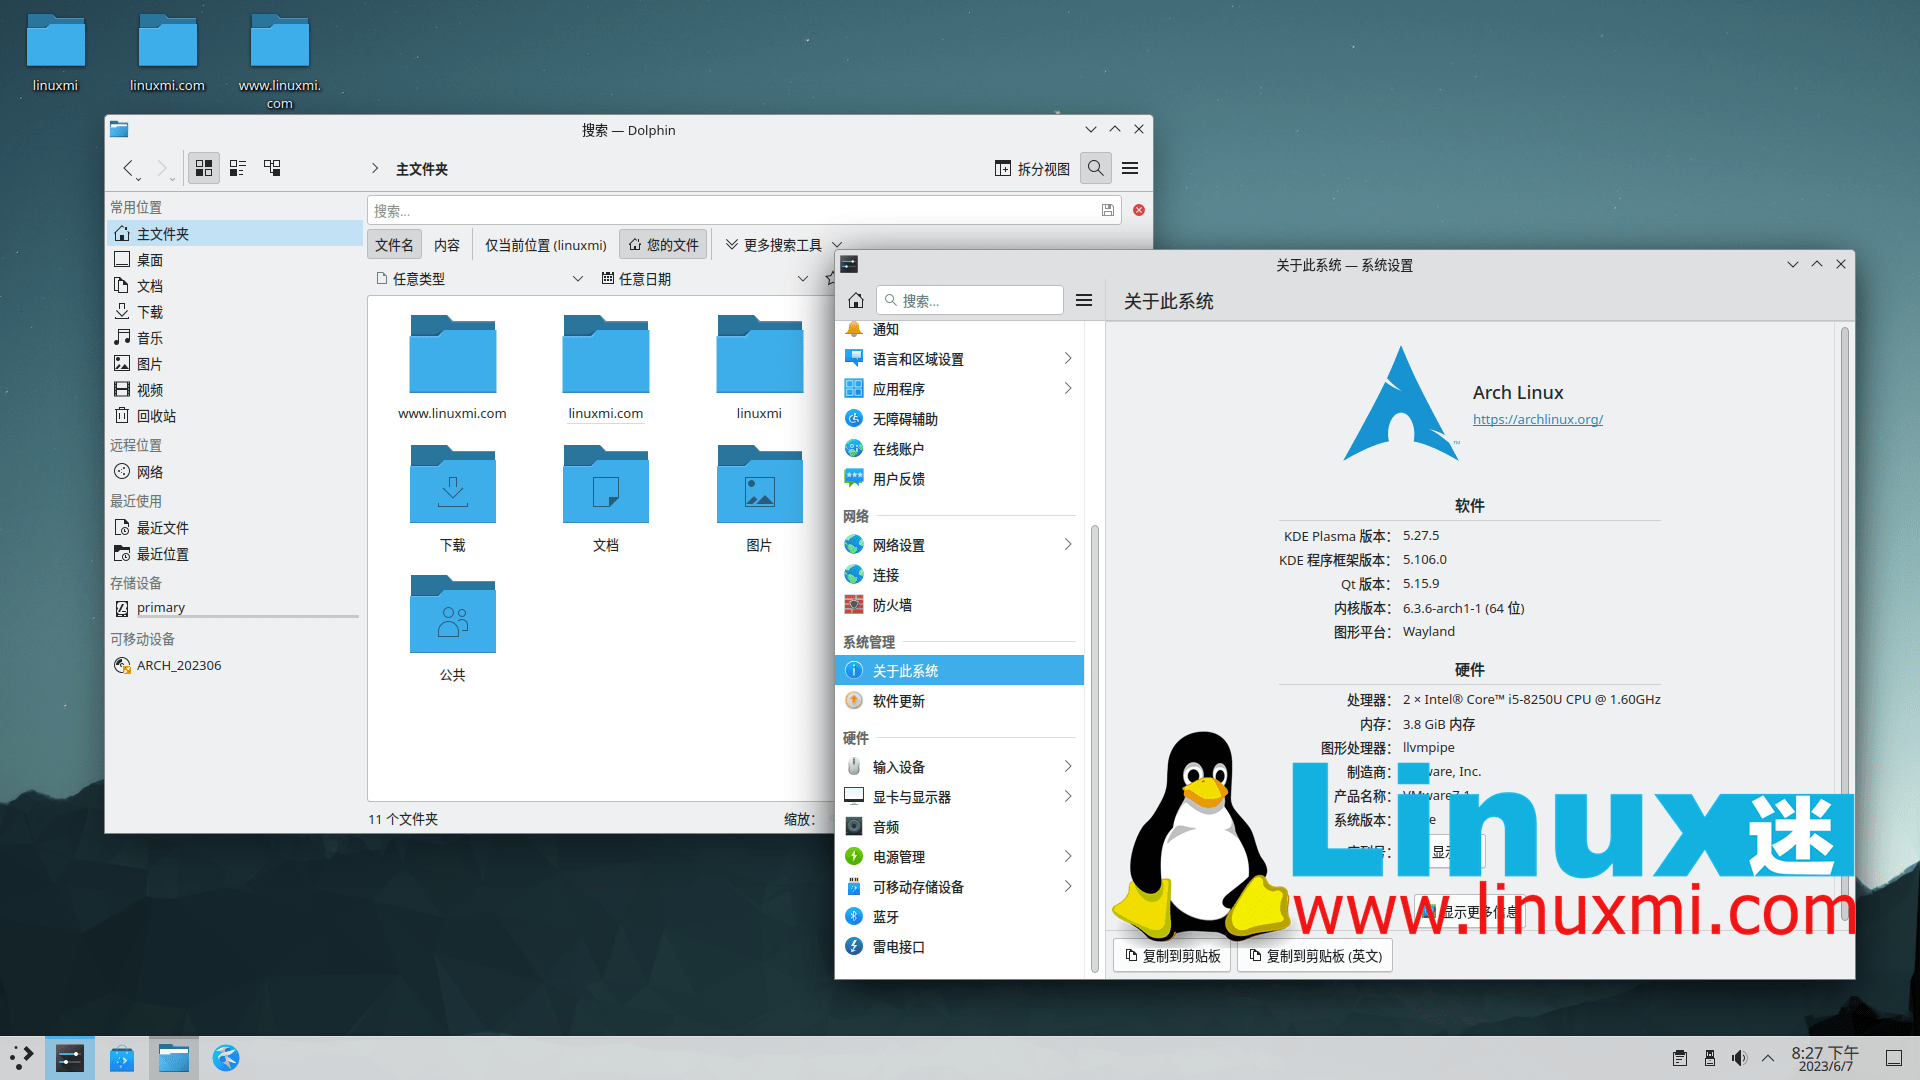The height and width of the screenshot is (1080, 1920).
Task: Switch Dolphin to compact view mode
Action: pos(238,168)
